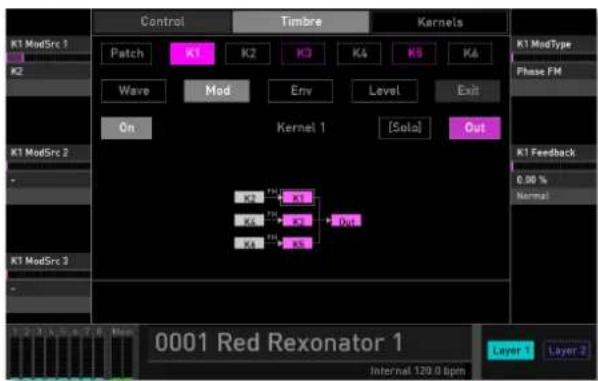Click the Internal 120.0 bpm tempo display
Viewport: 598px width, 381px height.
click(x=418, y=371)
